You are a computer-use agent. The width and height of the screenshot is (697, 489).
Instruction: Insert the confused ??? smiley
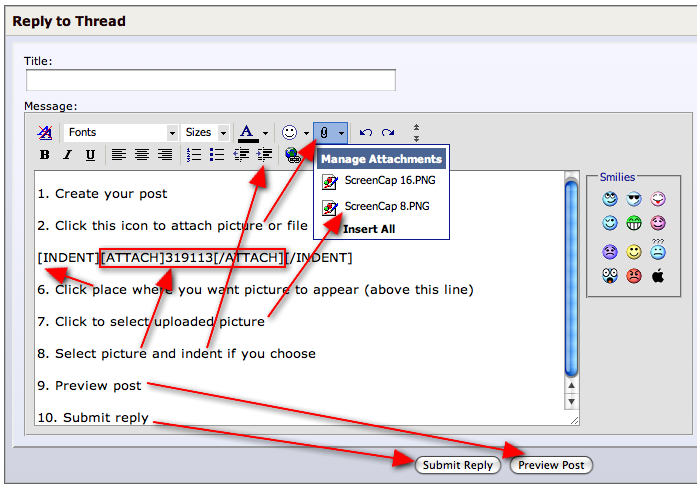tap(658, 249)
